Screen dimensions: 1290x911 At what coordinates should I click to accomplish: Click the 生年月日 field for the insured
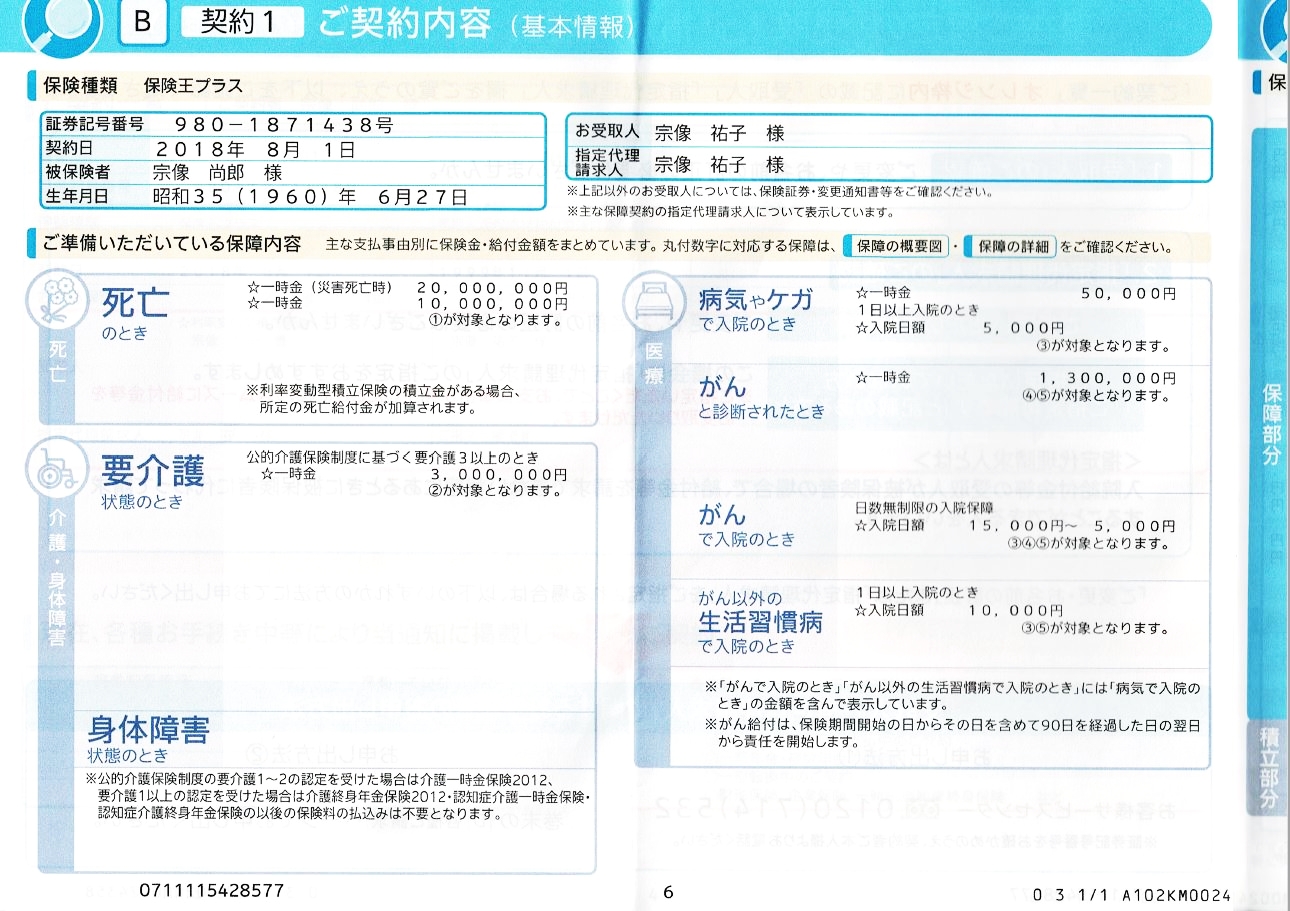click(309, 197)
